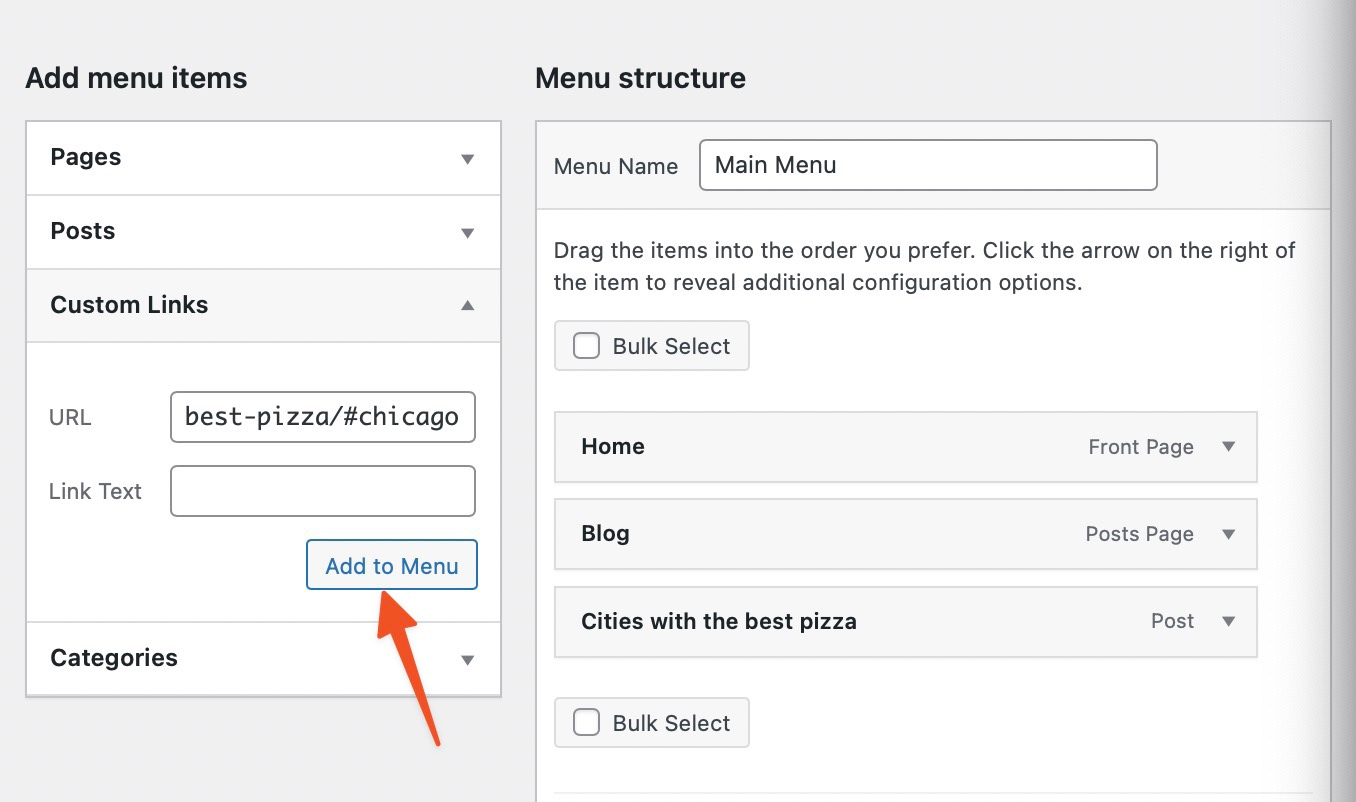The height and width of the screenshot is (802, 1356).
Task: Enable the top Bulk Select checkbox
Action: coord(586,345)
